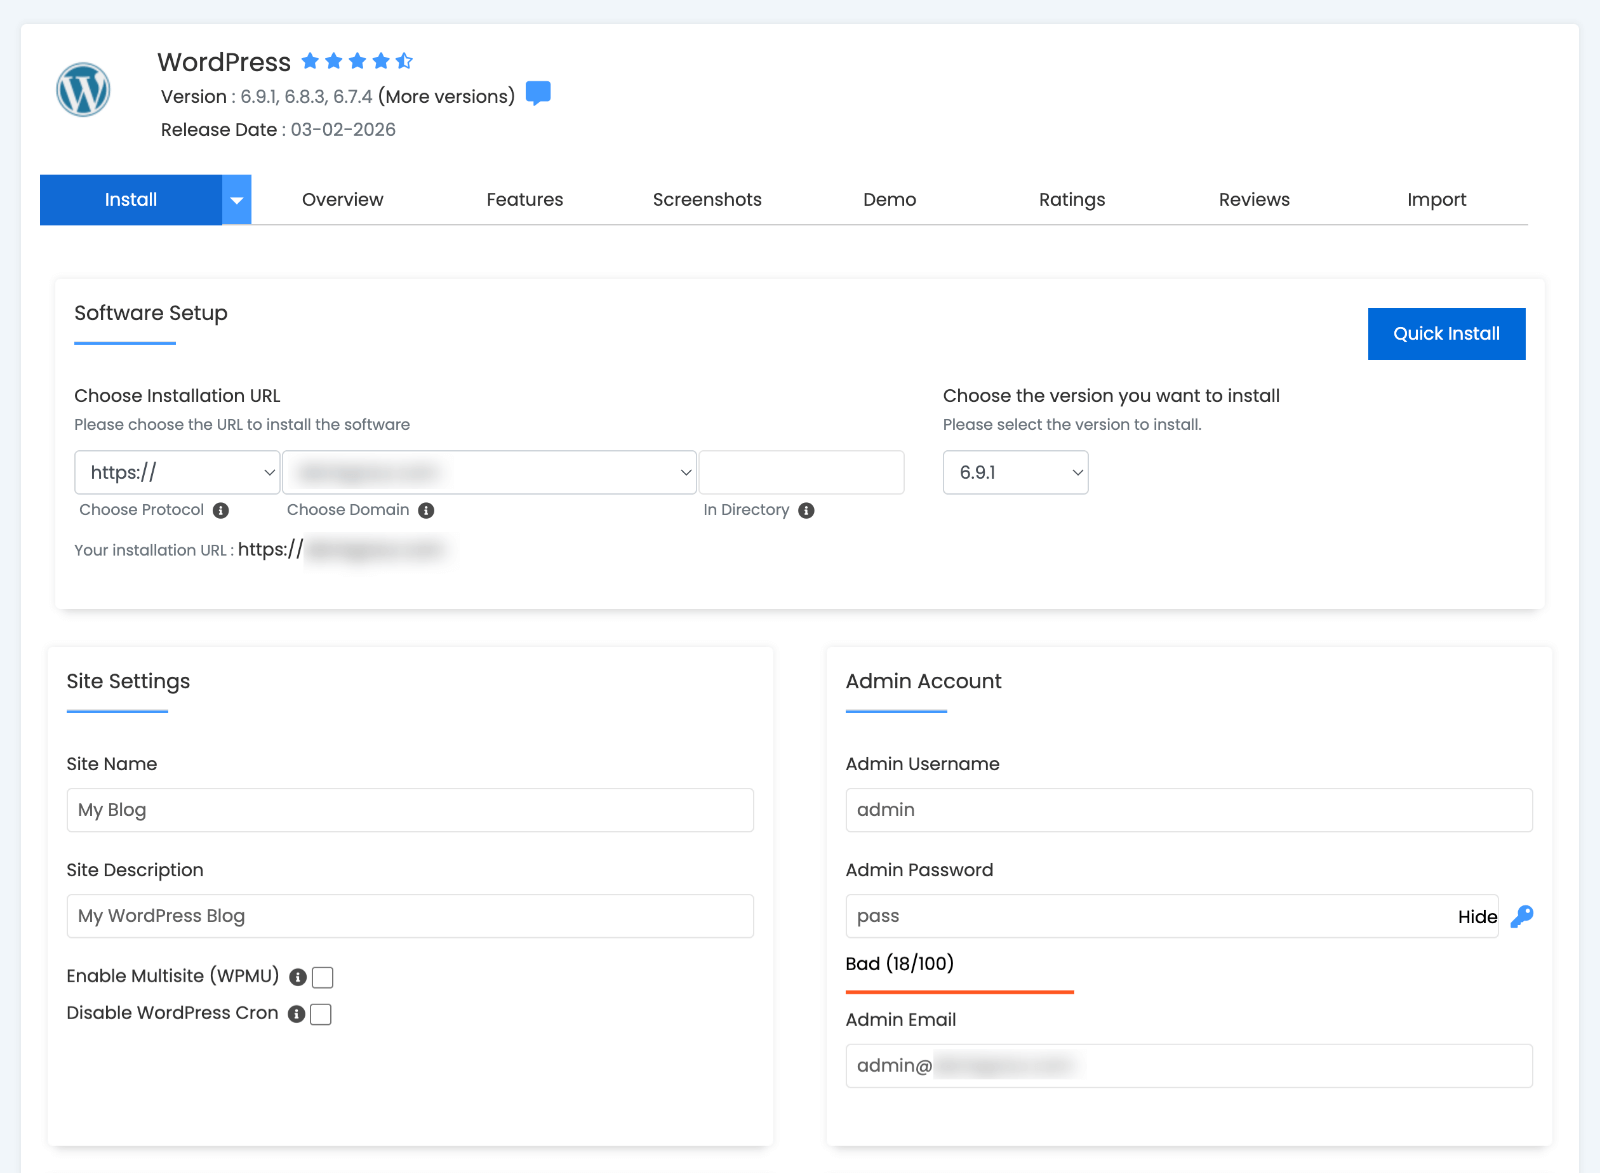Click the Site Name input field
The height and width of the screenshot is (1173, 1600).
coord(410,810)
